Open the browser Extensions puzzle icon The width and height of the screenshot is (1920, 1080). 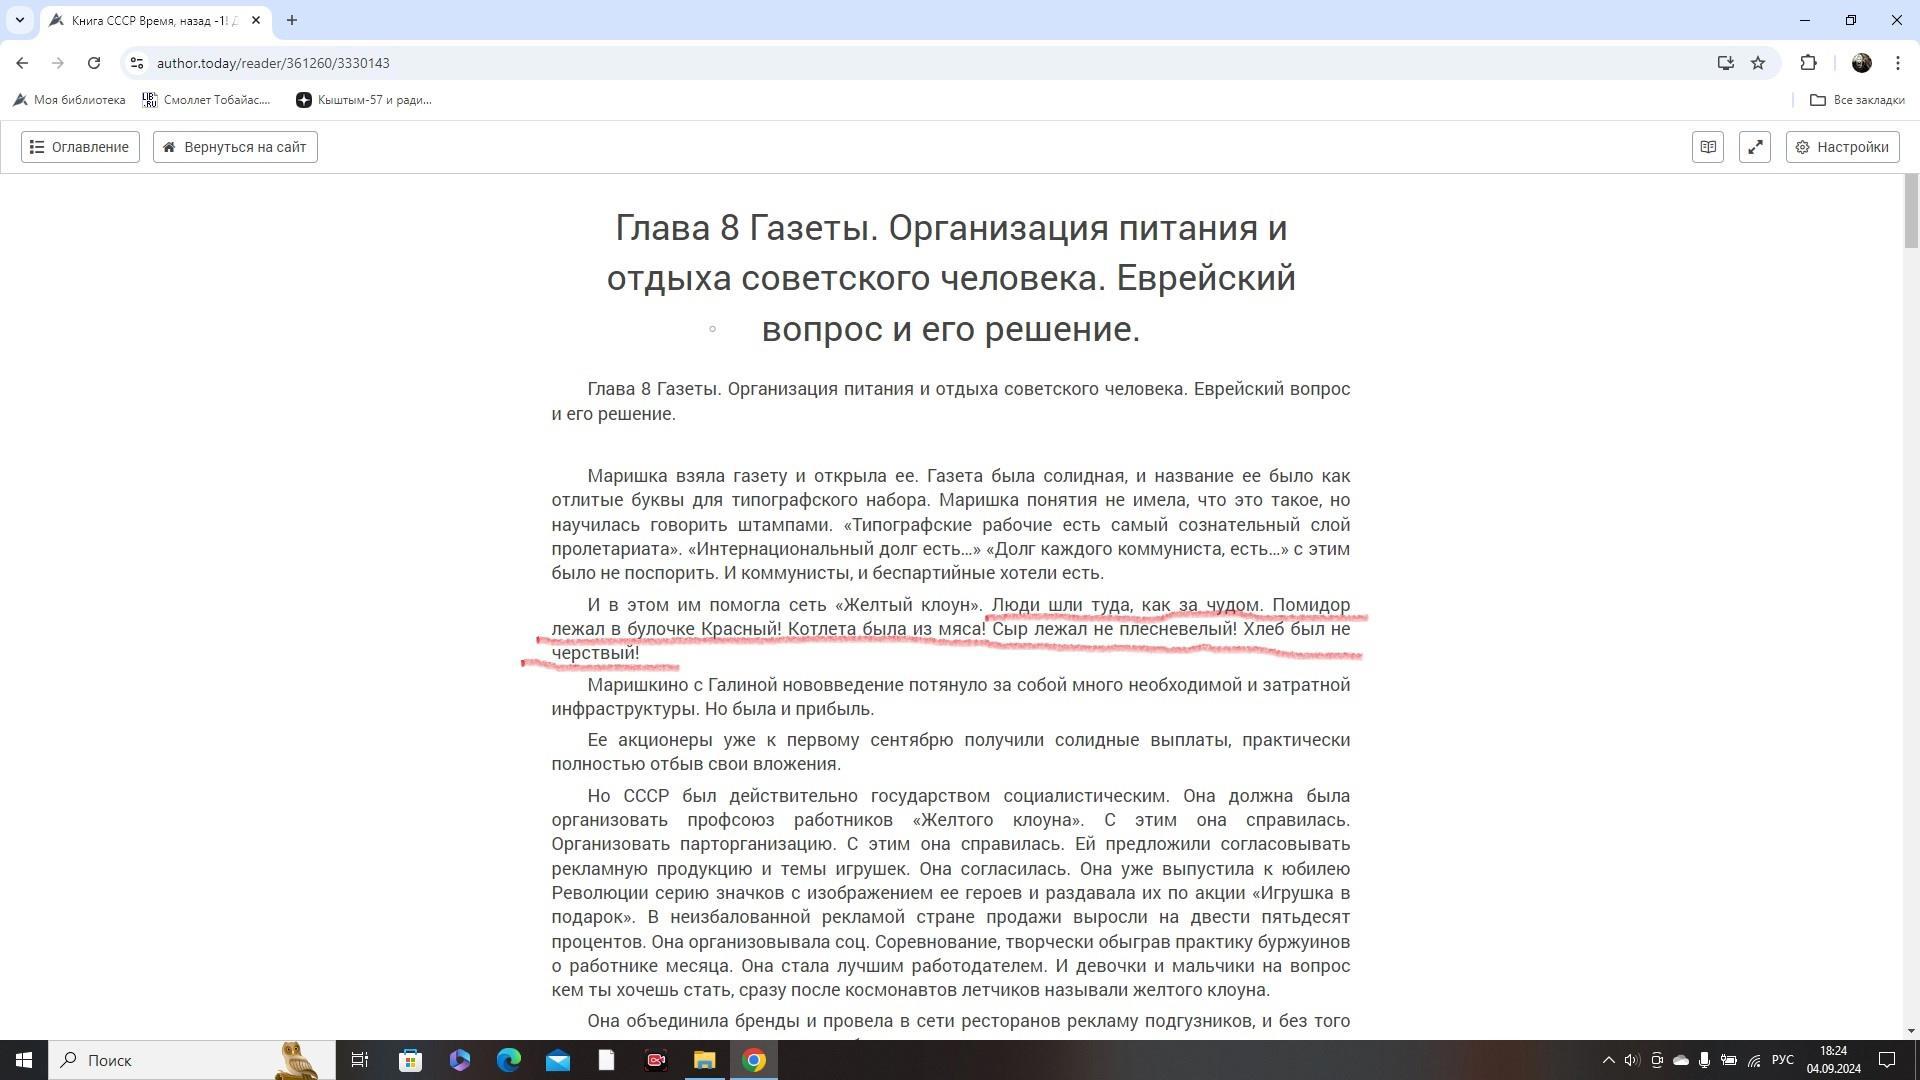pos(1808,63)
